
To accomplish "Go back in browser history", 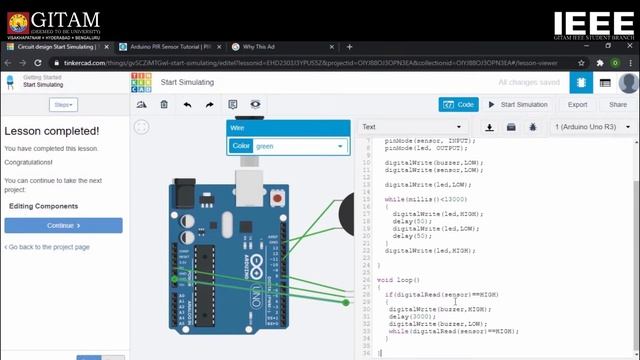I will (8, 63).
